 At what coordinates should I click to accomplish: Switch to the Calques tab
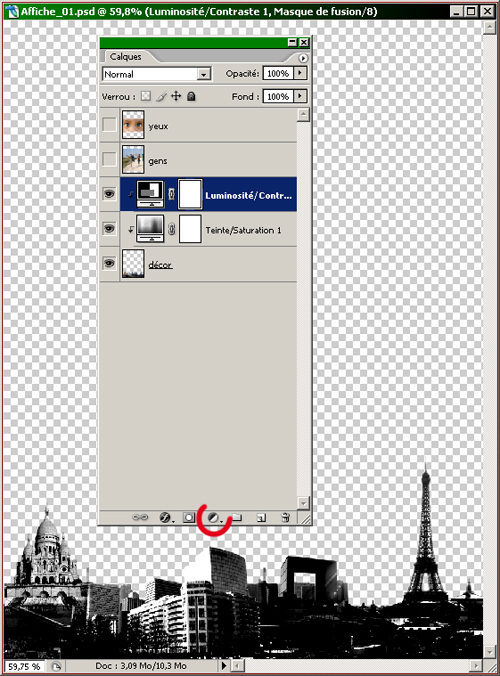click(x=125, y=56)
